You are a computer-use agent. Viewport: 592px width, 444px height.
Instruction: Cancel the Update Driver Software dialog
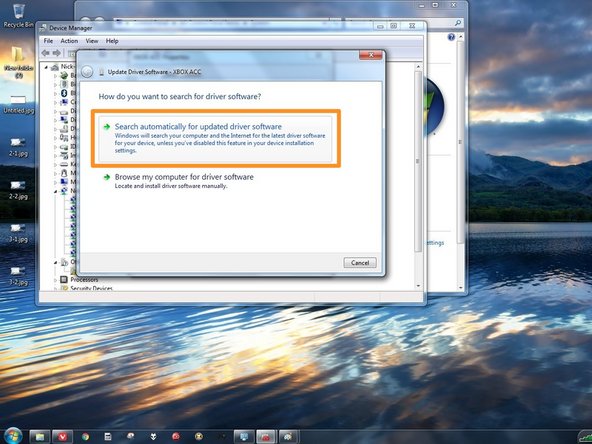point(360,263)
